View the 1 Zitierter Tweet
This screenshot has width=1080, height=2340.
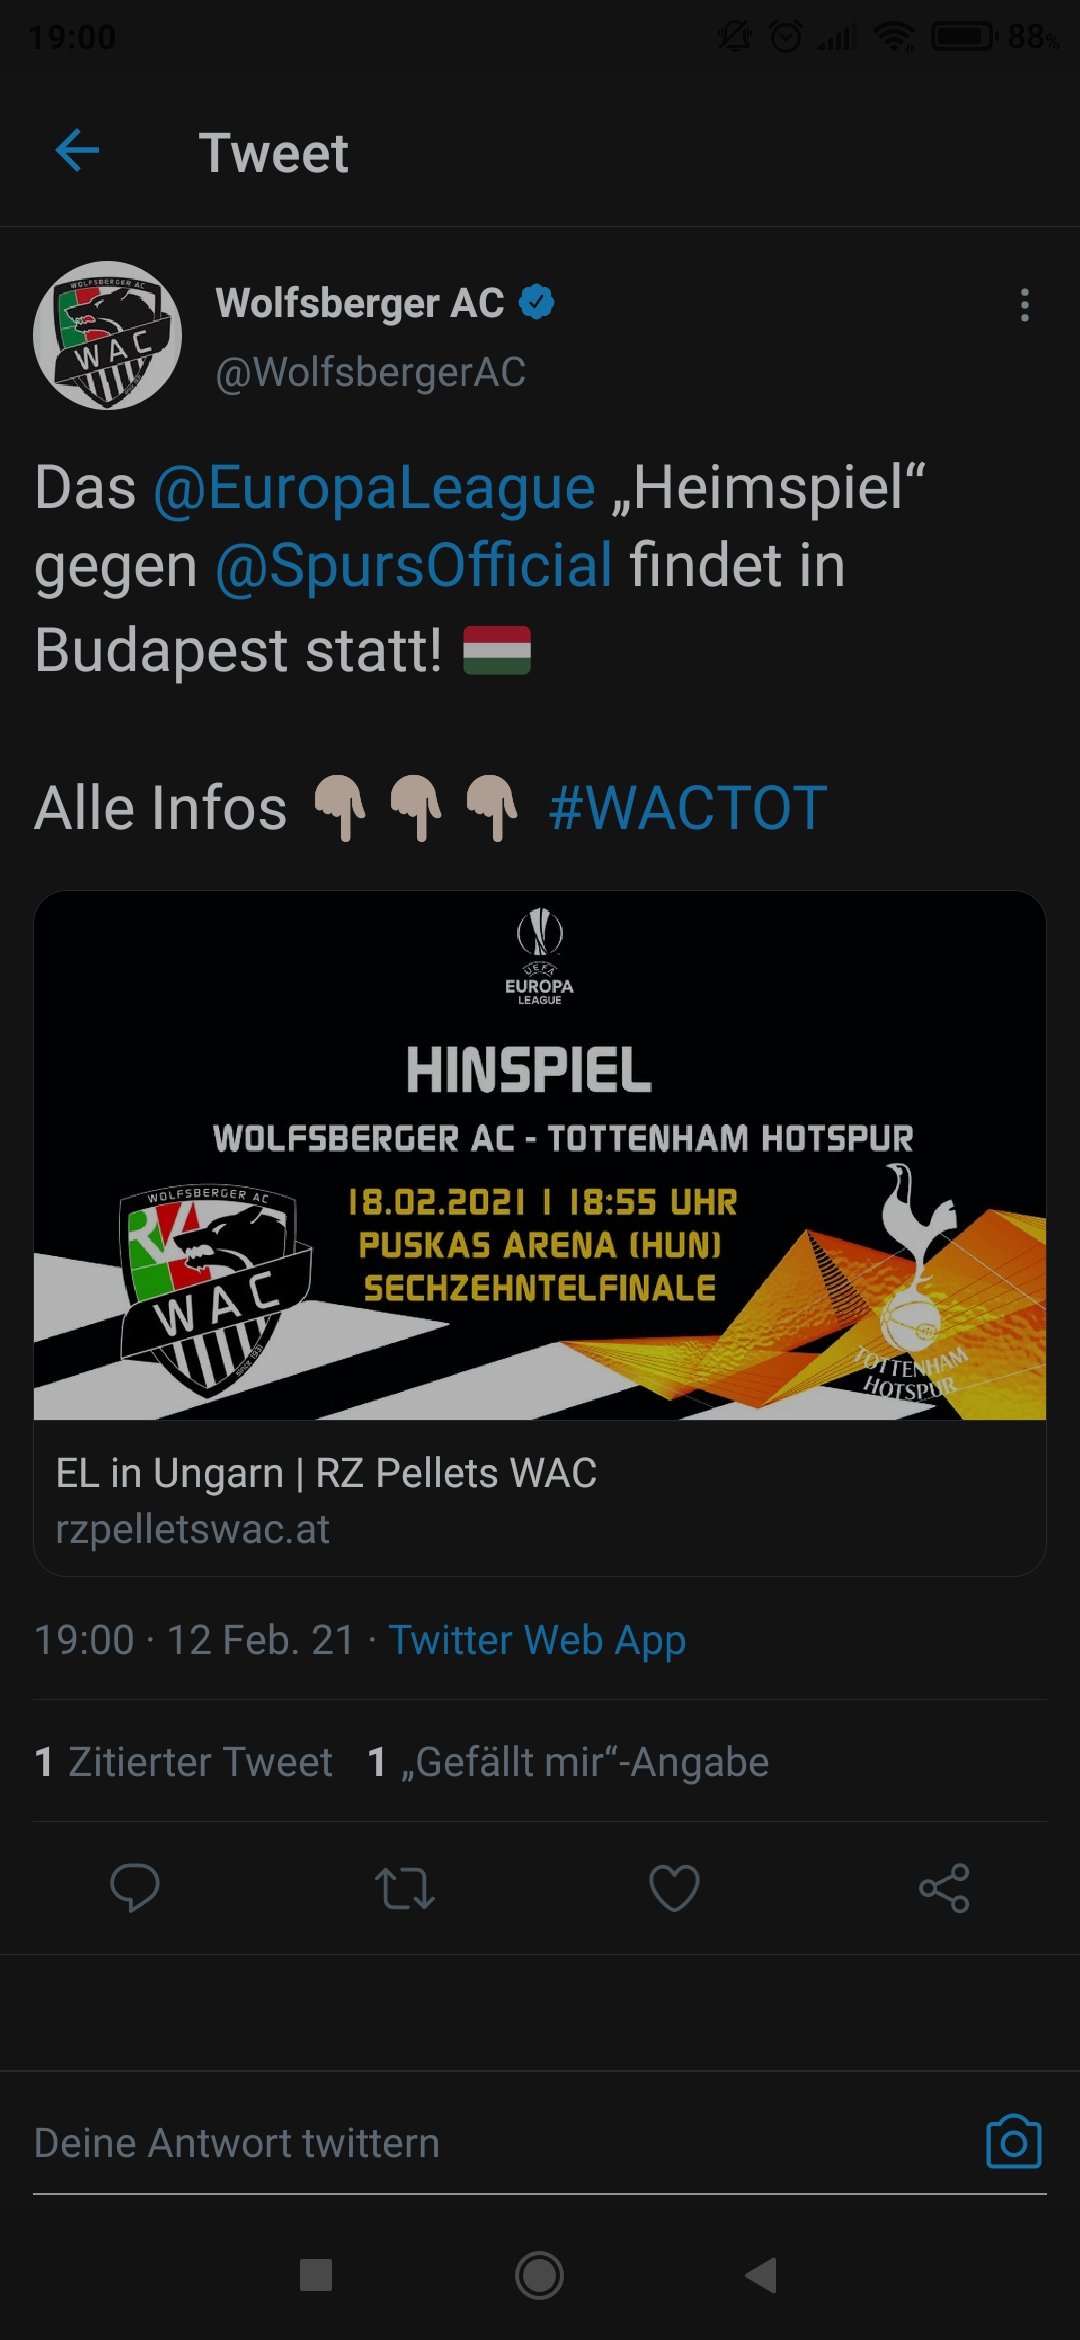pos(183,1762)
